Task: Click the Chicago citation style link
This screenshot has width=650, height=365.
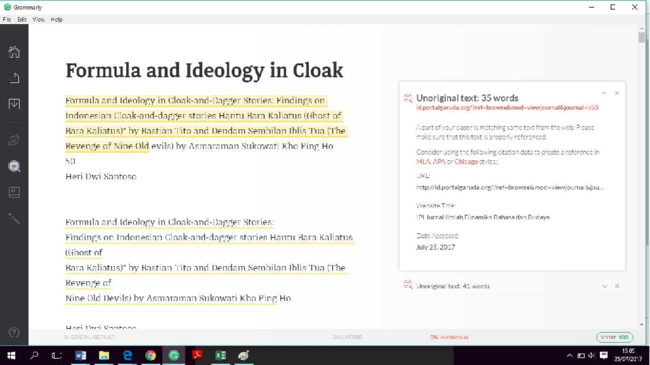Action: point(466,161)
